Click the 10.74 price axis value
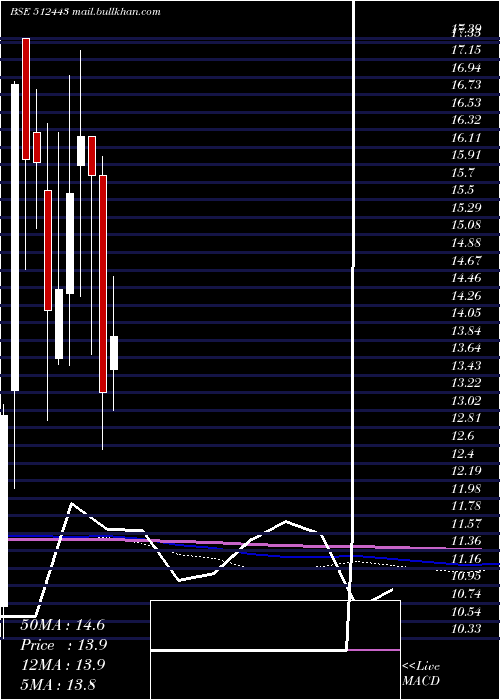The width and height of the screenshot is (500, 700). point(466,594)
